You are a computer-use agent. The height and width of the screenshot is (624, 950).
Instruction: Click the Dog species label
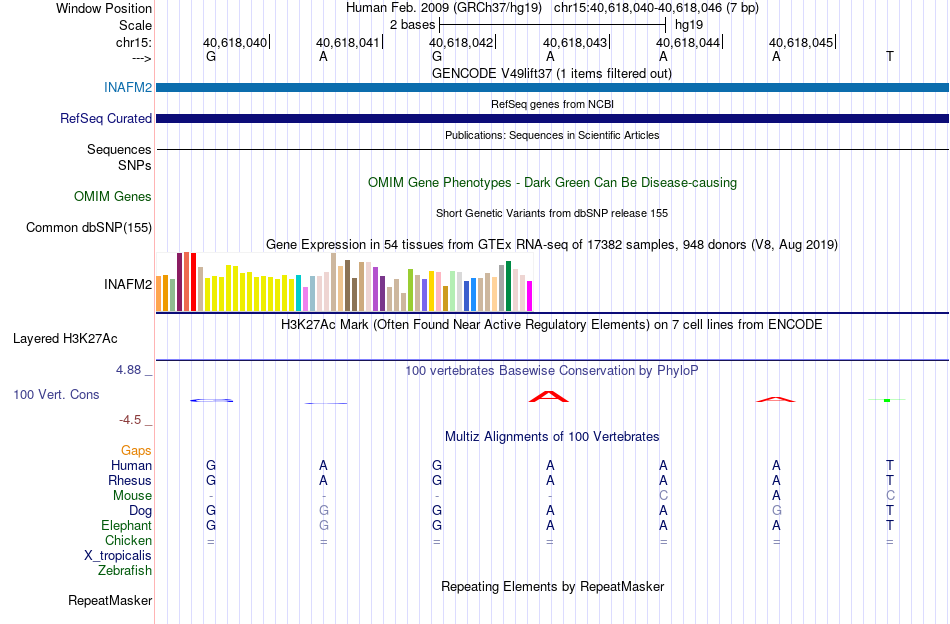(x=140, y=511)
